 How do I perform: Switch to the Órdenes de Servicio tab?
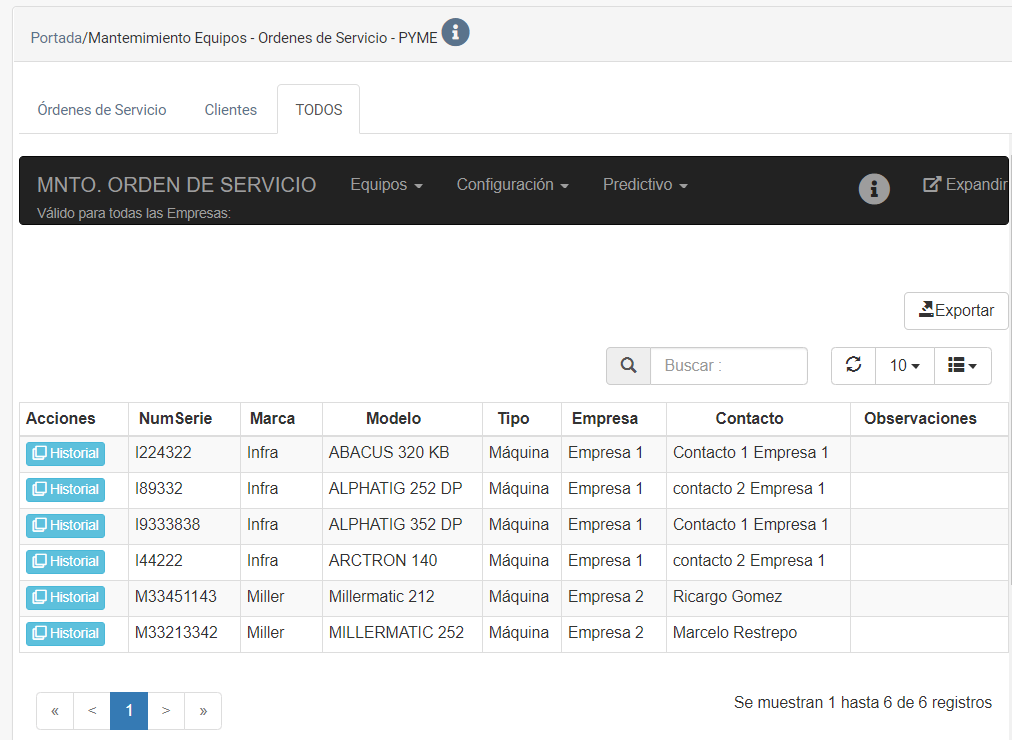102,110
